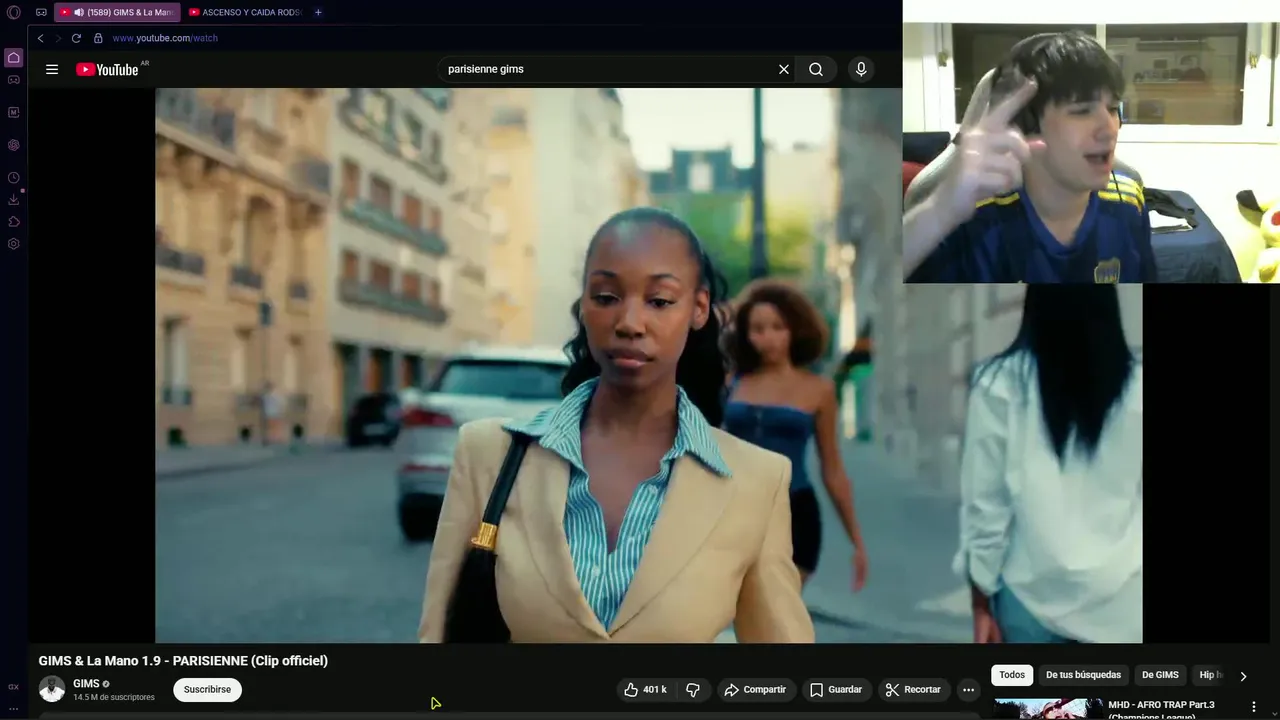Open the Opera main menu logo
The image size is (1280, 720).
(x=14, y=12)
